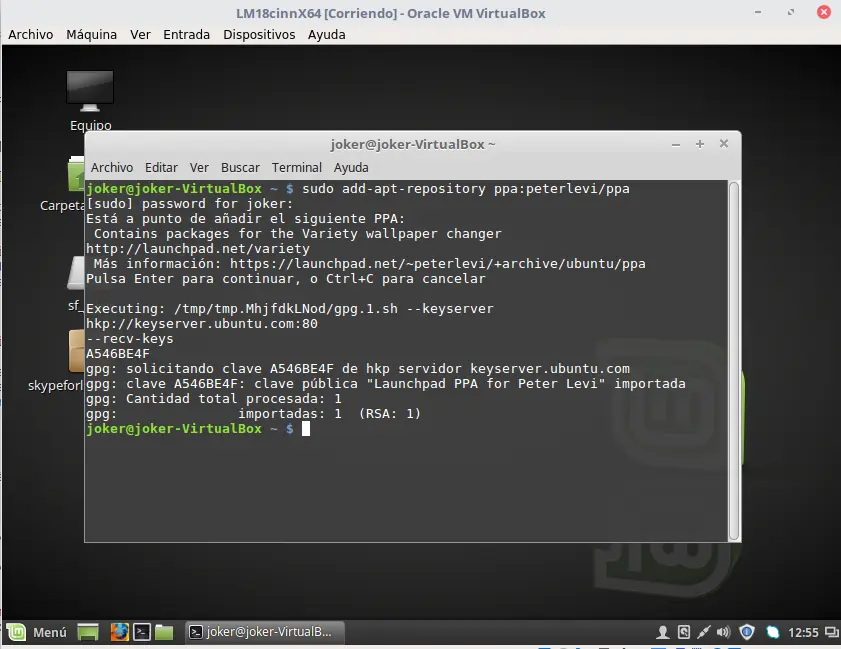Open the sf_ shared drive desktop icon
The width and height of the screenshot is (841, 649).
[x=76, y=272]
